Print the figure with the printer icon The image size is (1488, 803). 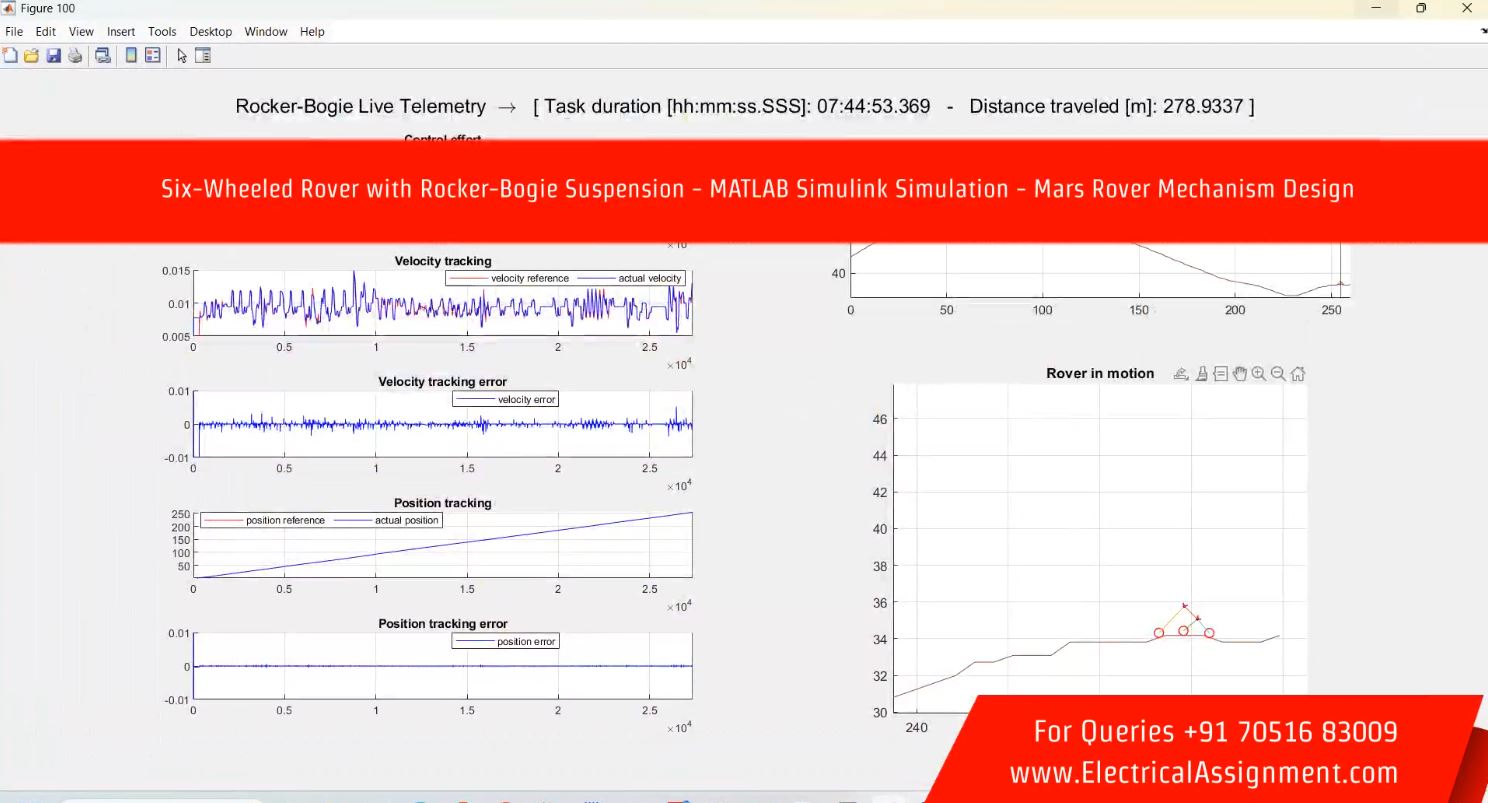tap(75, 56)
